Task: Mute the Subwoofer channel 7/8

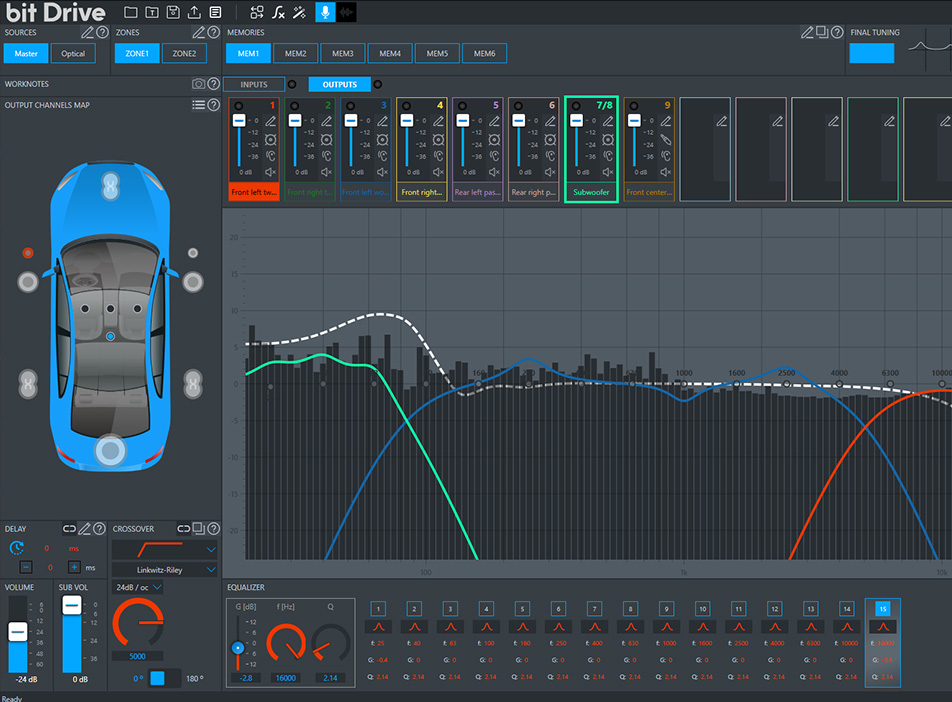Action: pos(607,172)
